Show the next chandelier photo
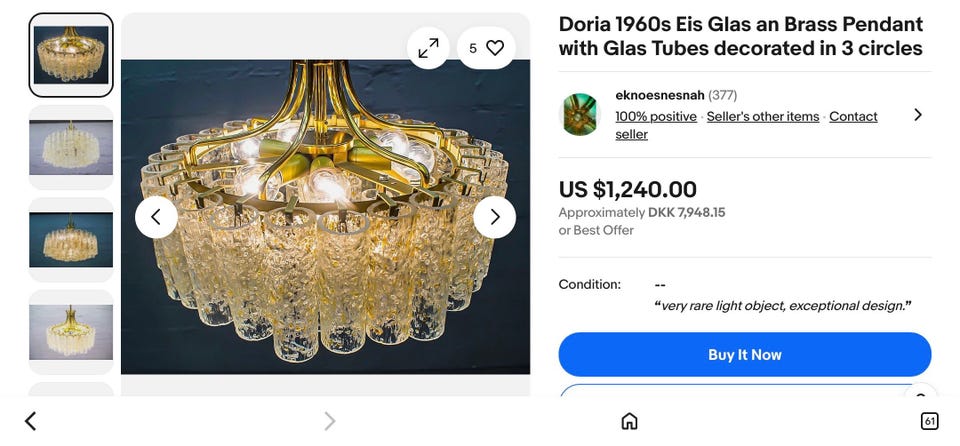Viewport: 960px width, 446px height. tap(494, 217)
